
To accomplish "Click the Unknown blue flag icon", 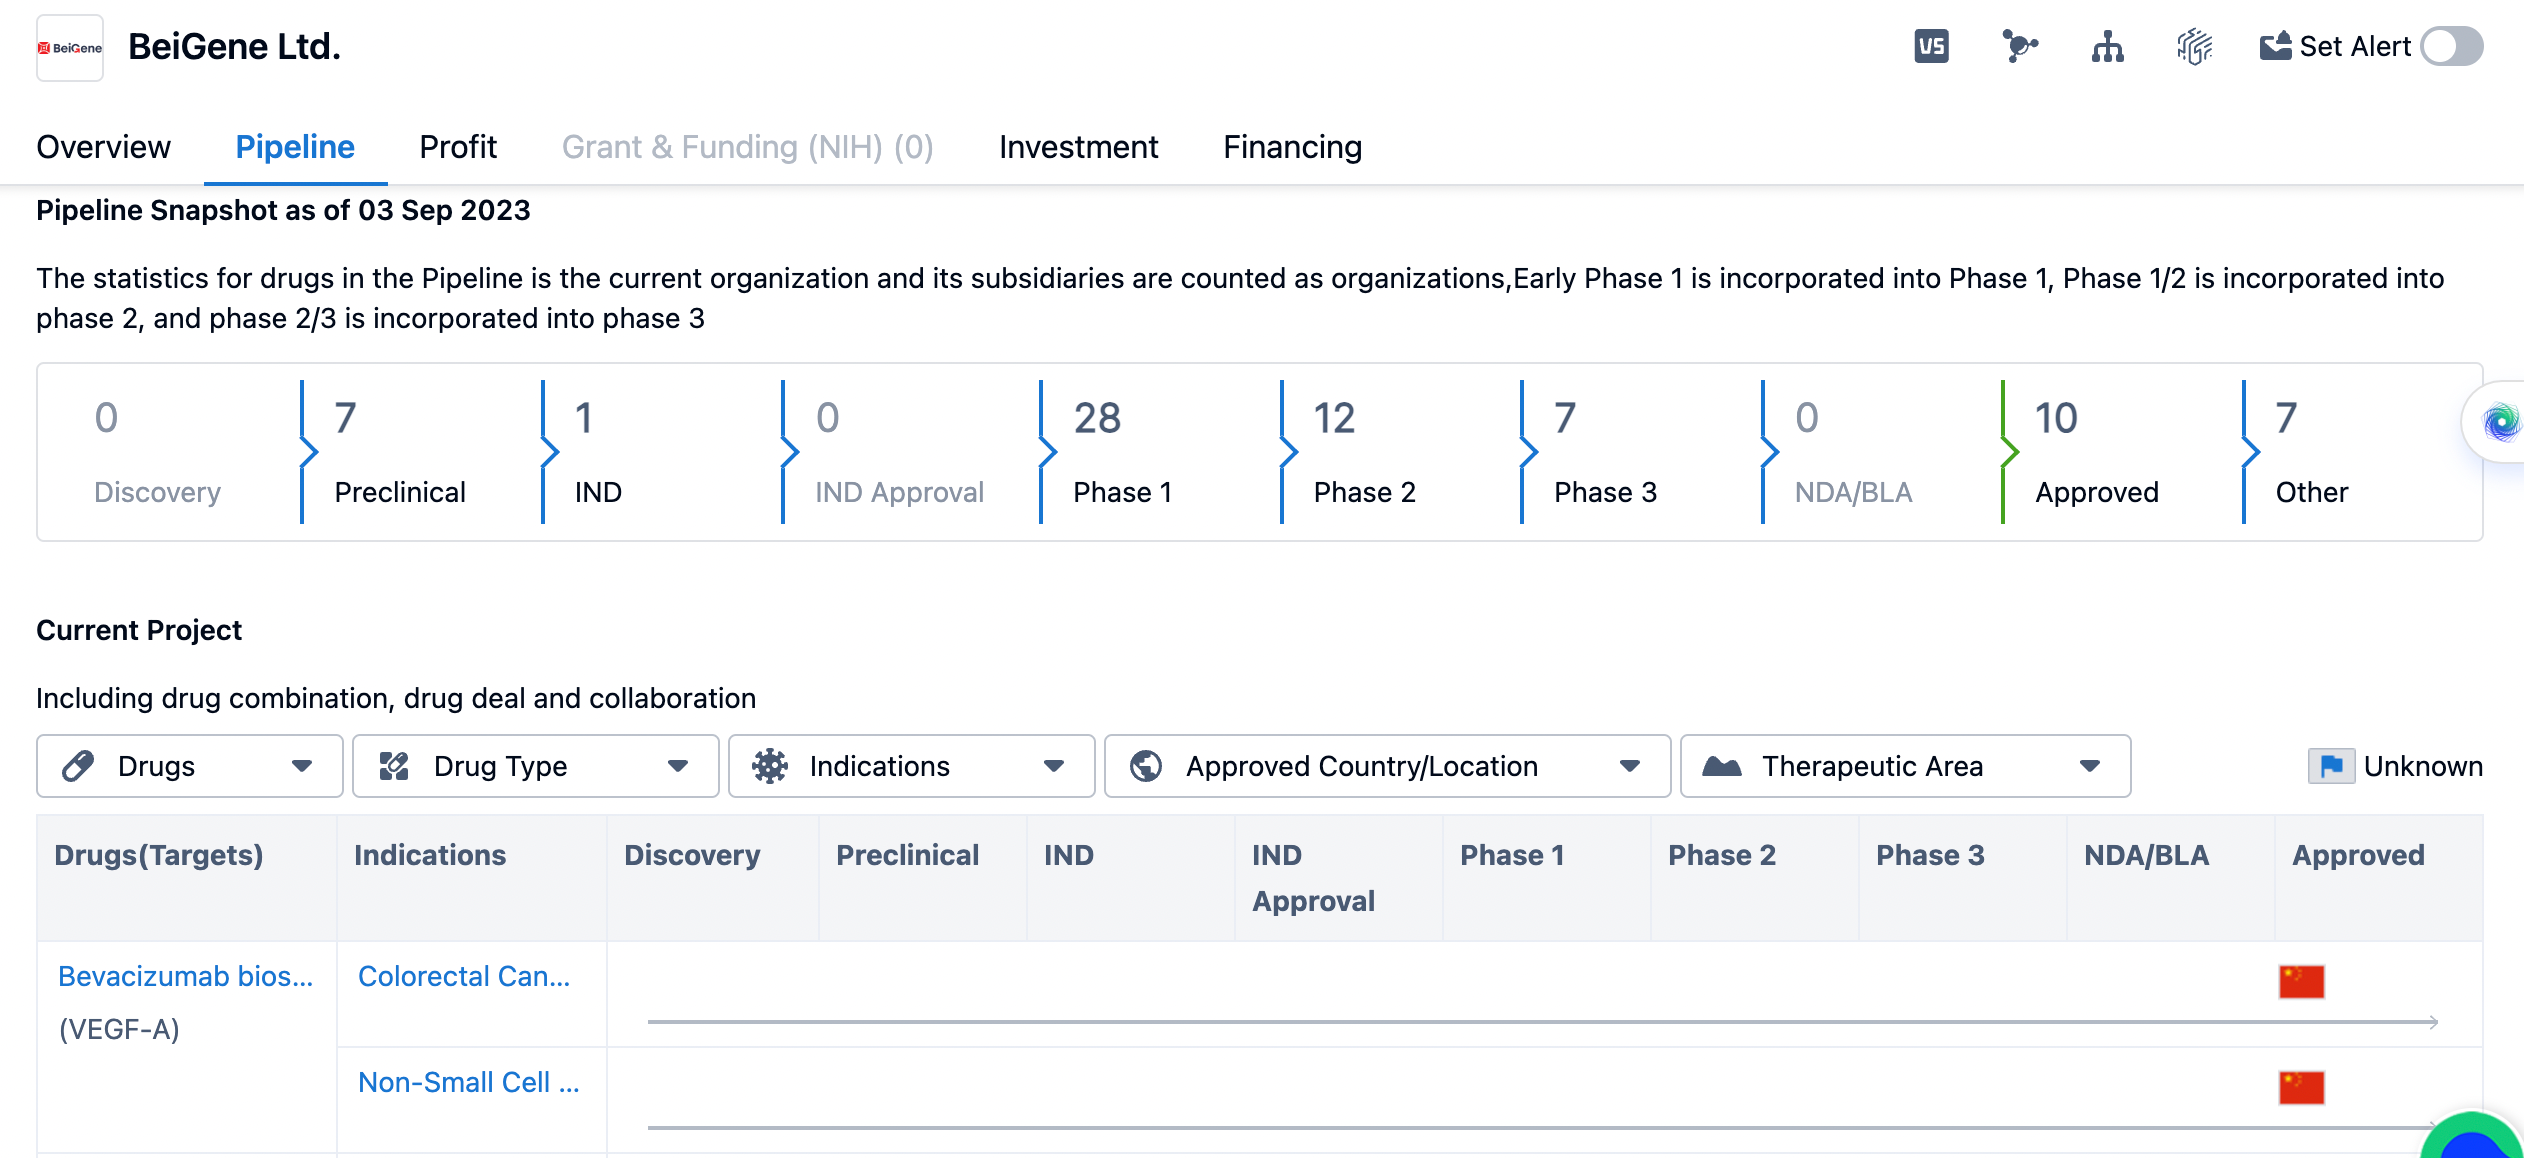I will click(2331, 766).
